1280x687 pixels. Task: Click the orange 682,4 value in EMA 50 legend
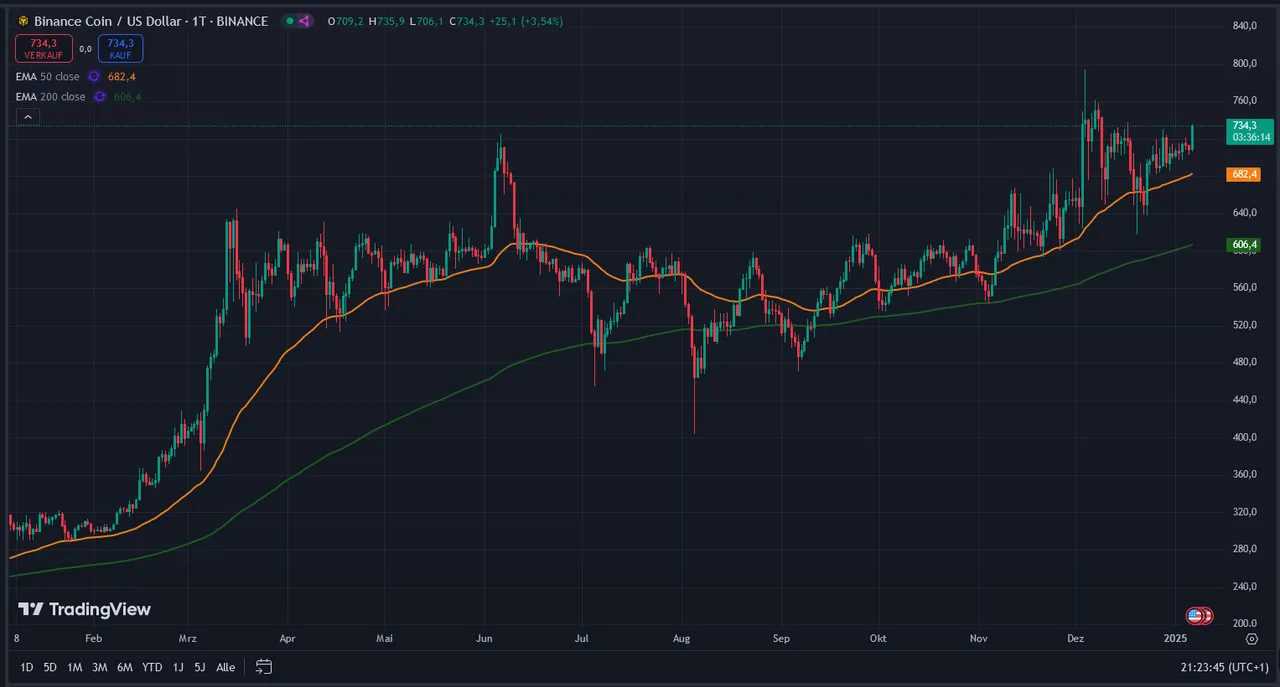[122, 76]
